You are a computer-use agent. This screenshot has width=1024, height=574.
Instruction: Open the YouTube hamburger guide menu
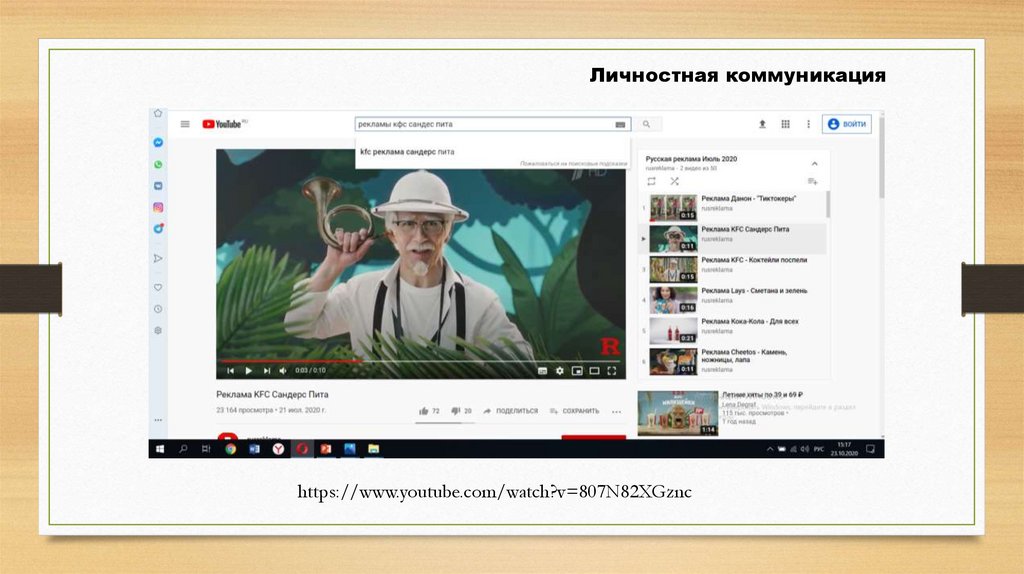(x=185, y=124)
